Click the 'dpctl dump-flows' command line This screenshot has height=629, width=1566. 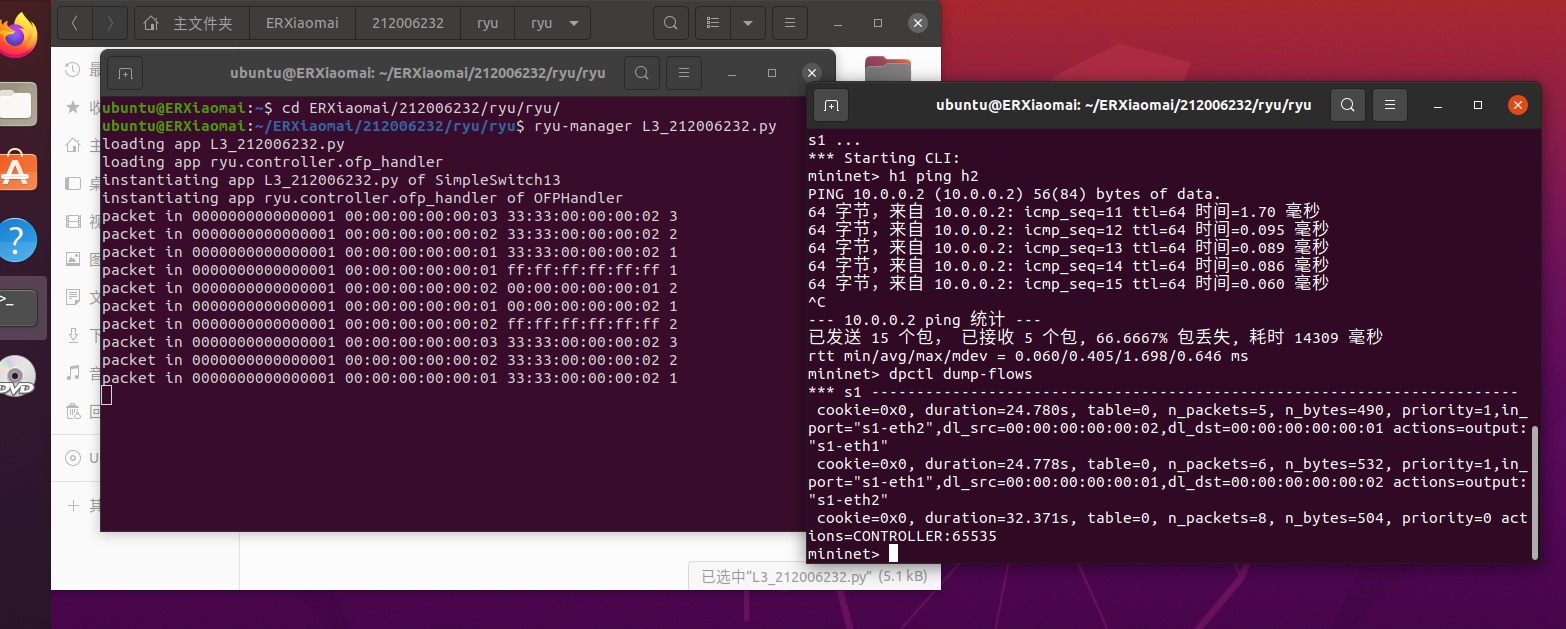coord(920,374)
